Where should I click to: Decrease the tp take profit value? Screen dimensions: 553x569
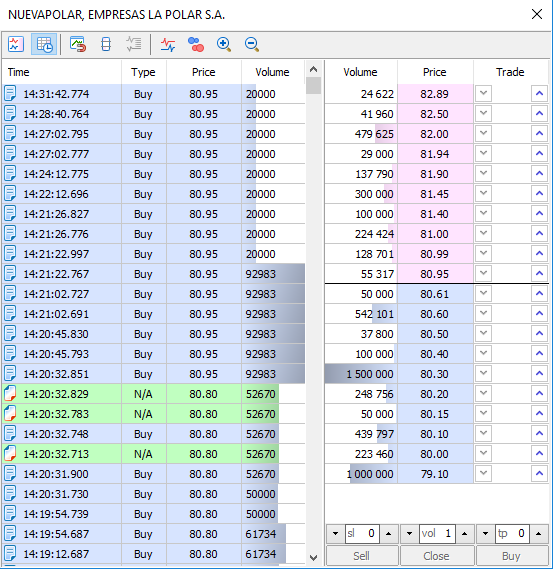(x=485, y=534)
